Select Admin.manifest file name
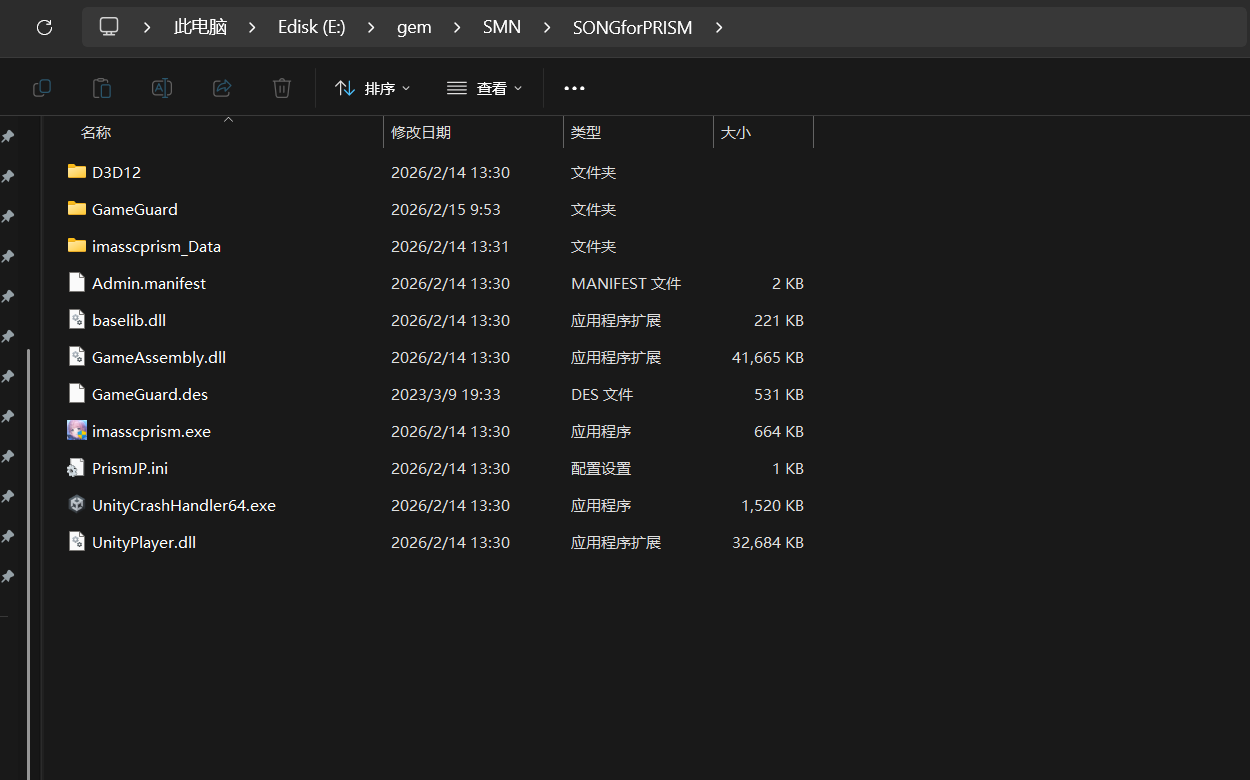The width and height of the screenshot is (1250, 780). click(x=149, y=283)
